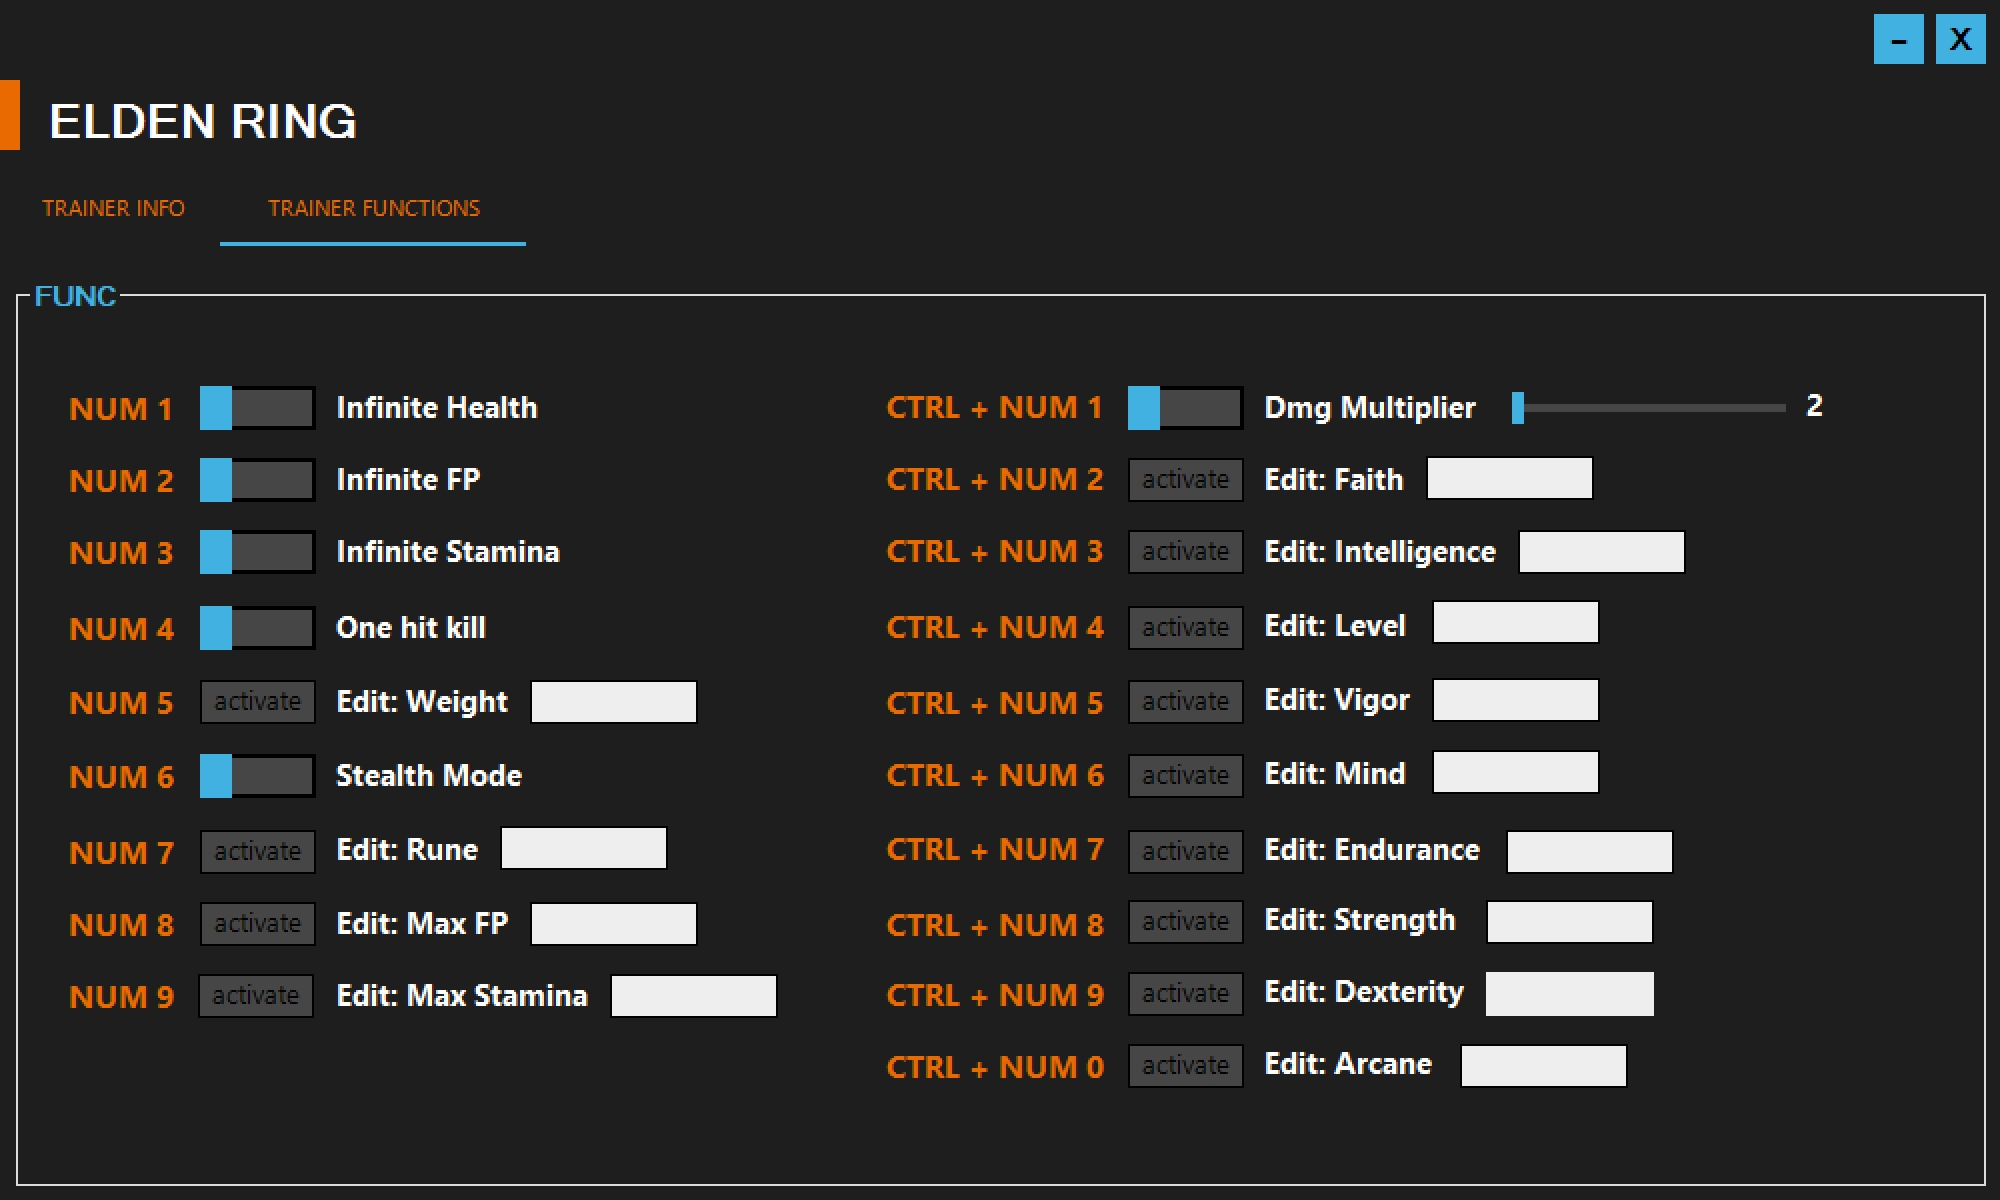Toggle Infinite Health switch
This screenshot has width=2000, height=1200.
(x=258, y=408)
